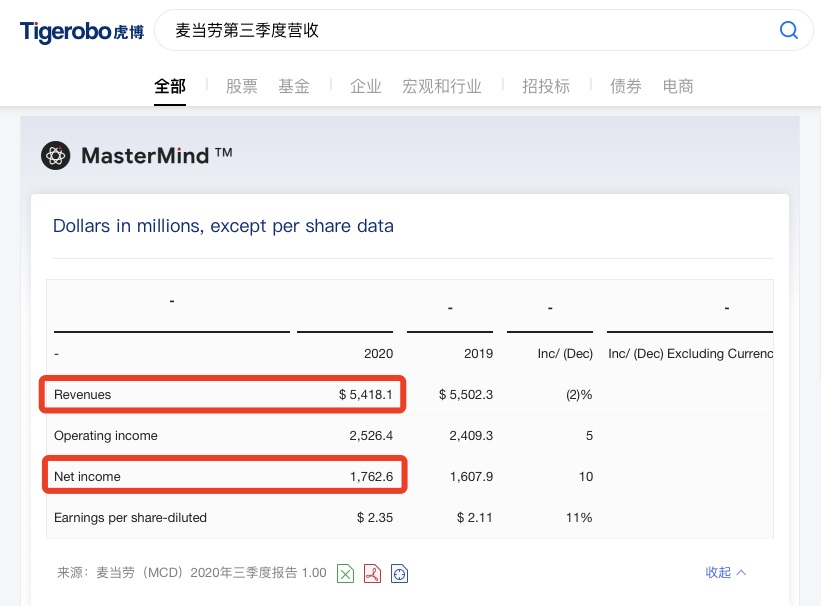Click the Inc/ (Dec) column header

coord(565,354)
